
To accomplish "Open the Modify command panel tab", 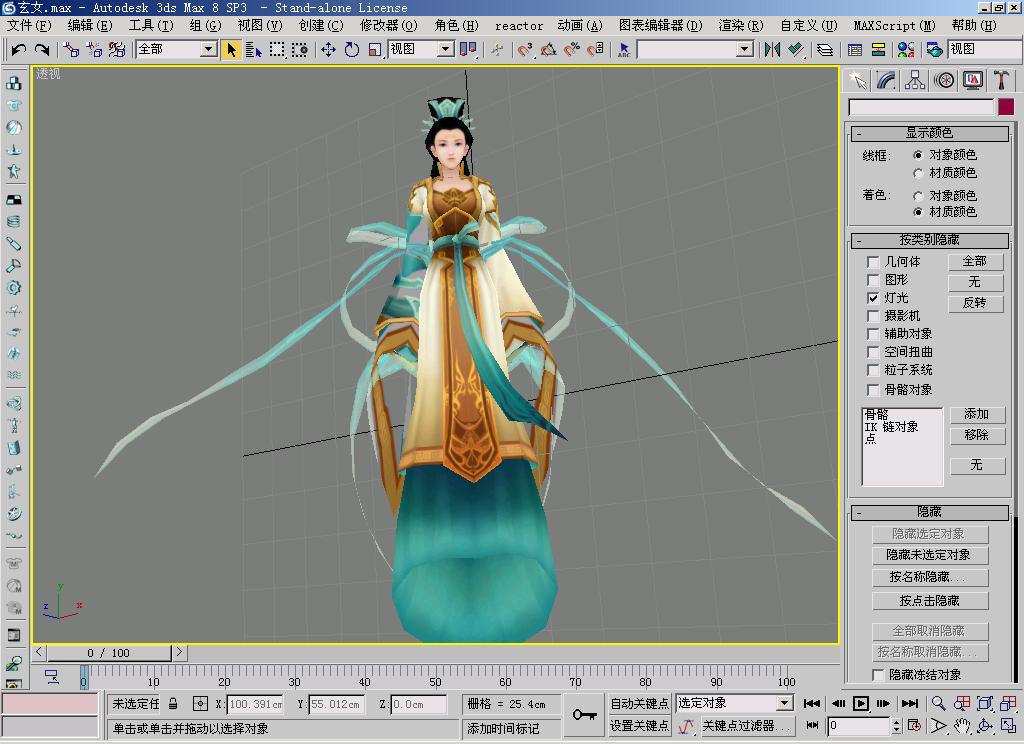I will pyautogui.click(x=887, y=81).
